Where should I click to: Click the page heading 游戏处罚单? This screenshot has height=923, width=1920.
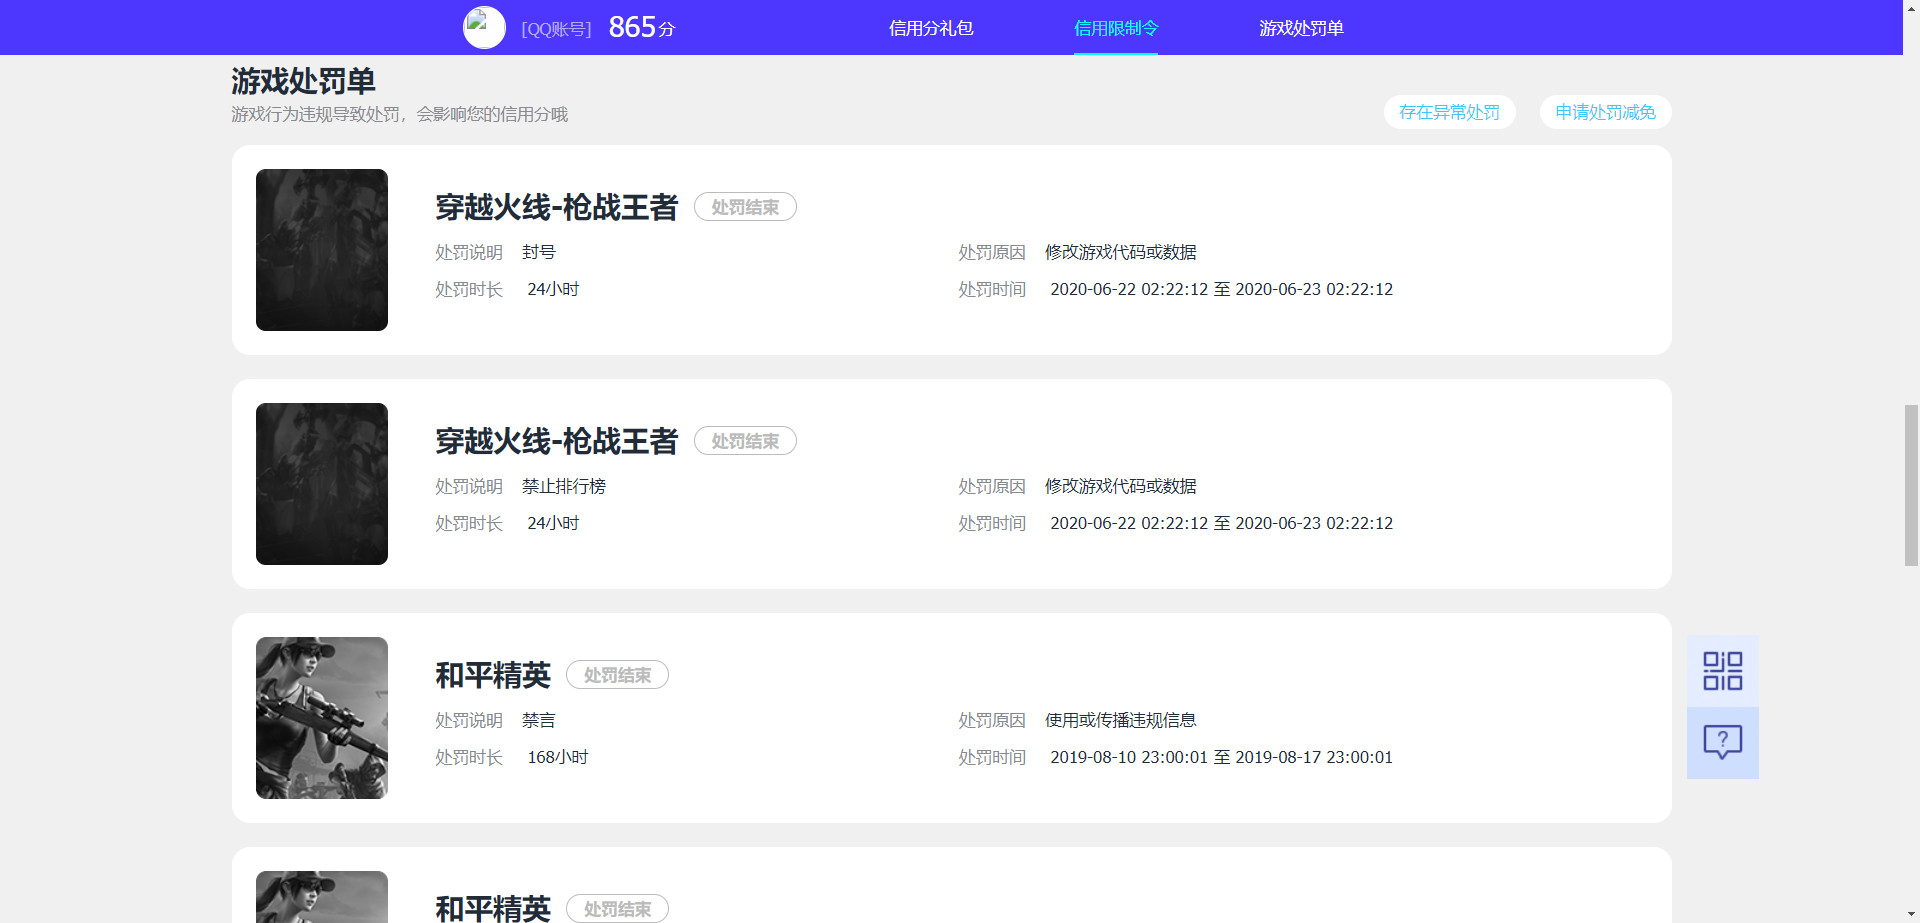(x=303, y=81)
